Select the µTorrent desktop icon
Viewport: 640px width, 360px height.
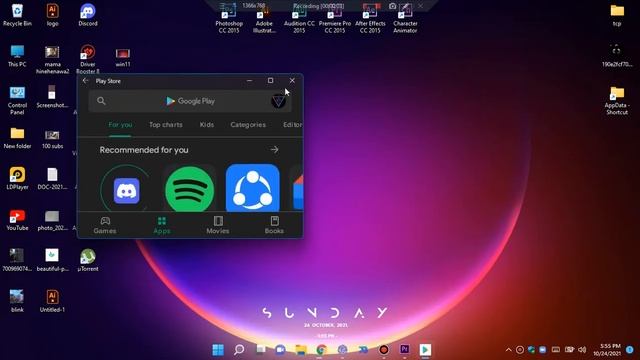88,260
